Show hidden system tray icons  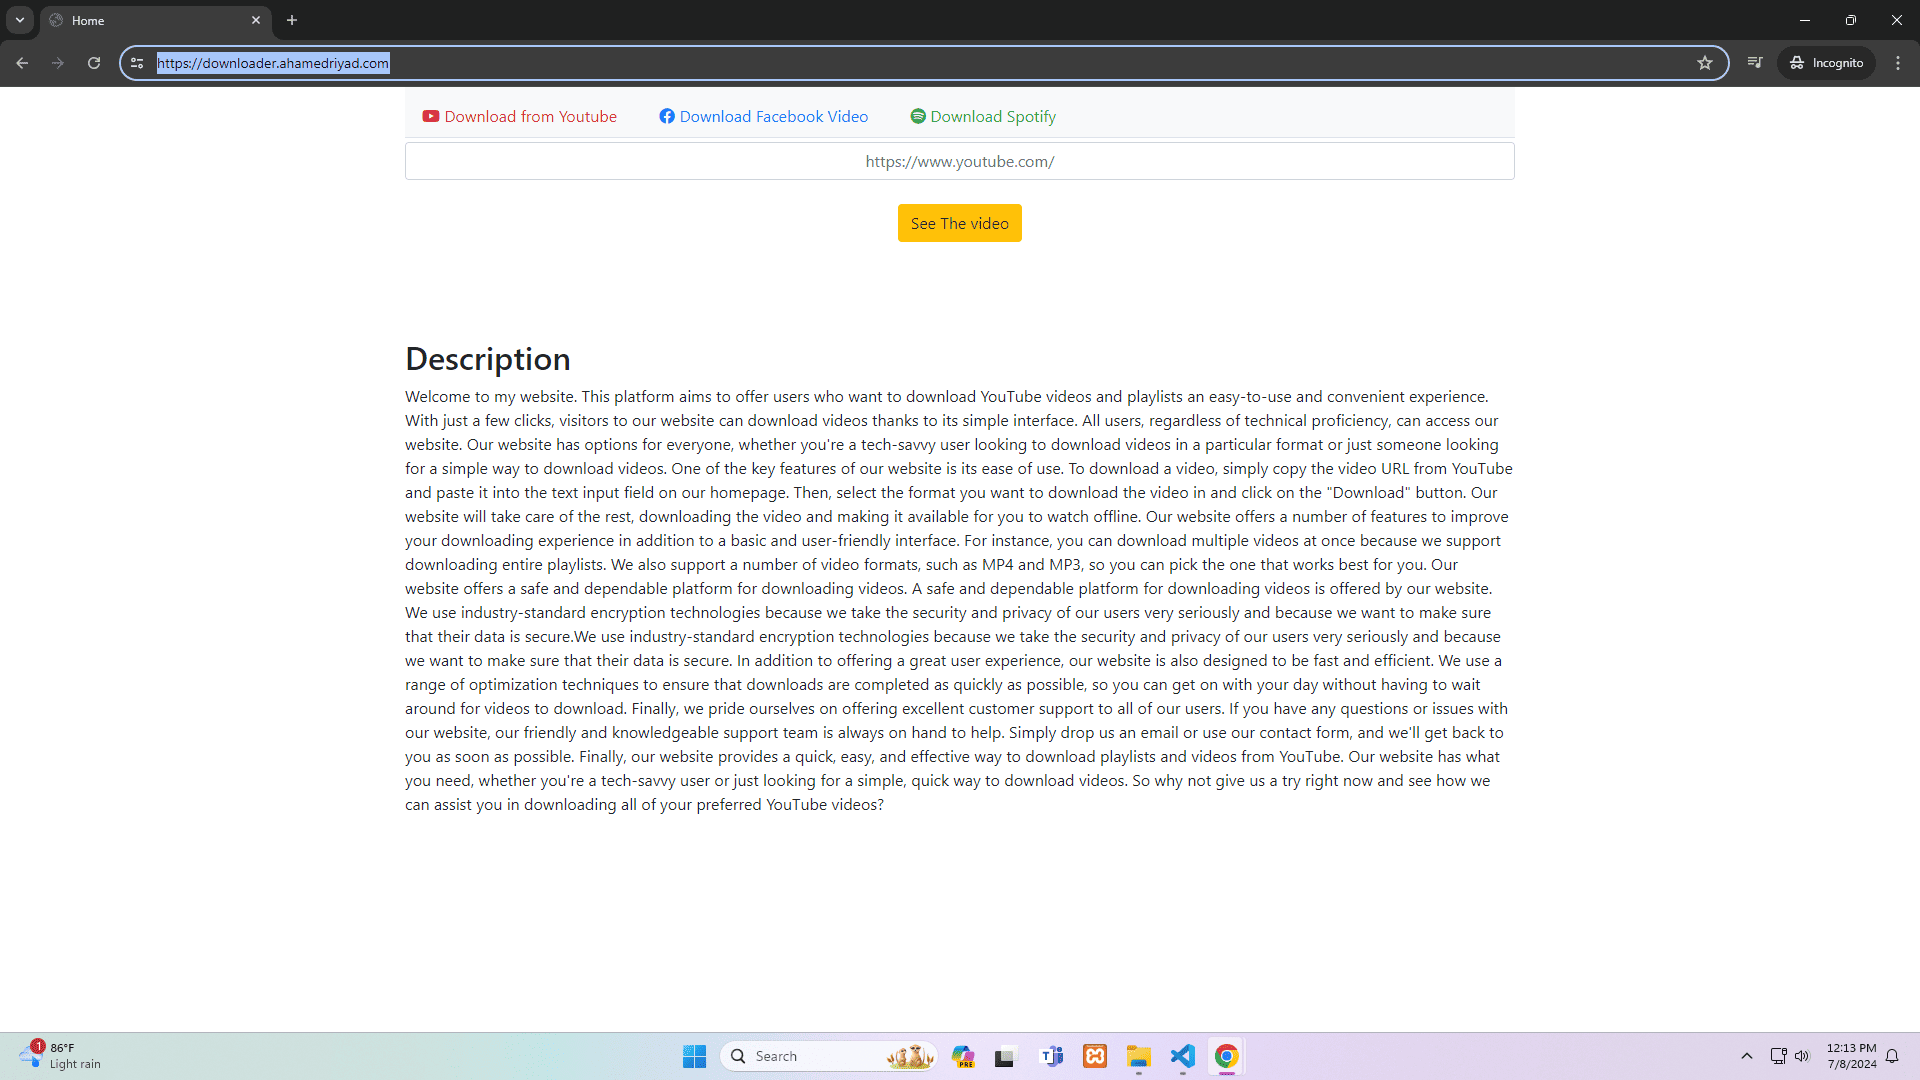1747,1056
